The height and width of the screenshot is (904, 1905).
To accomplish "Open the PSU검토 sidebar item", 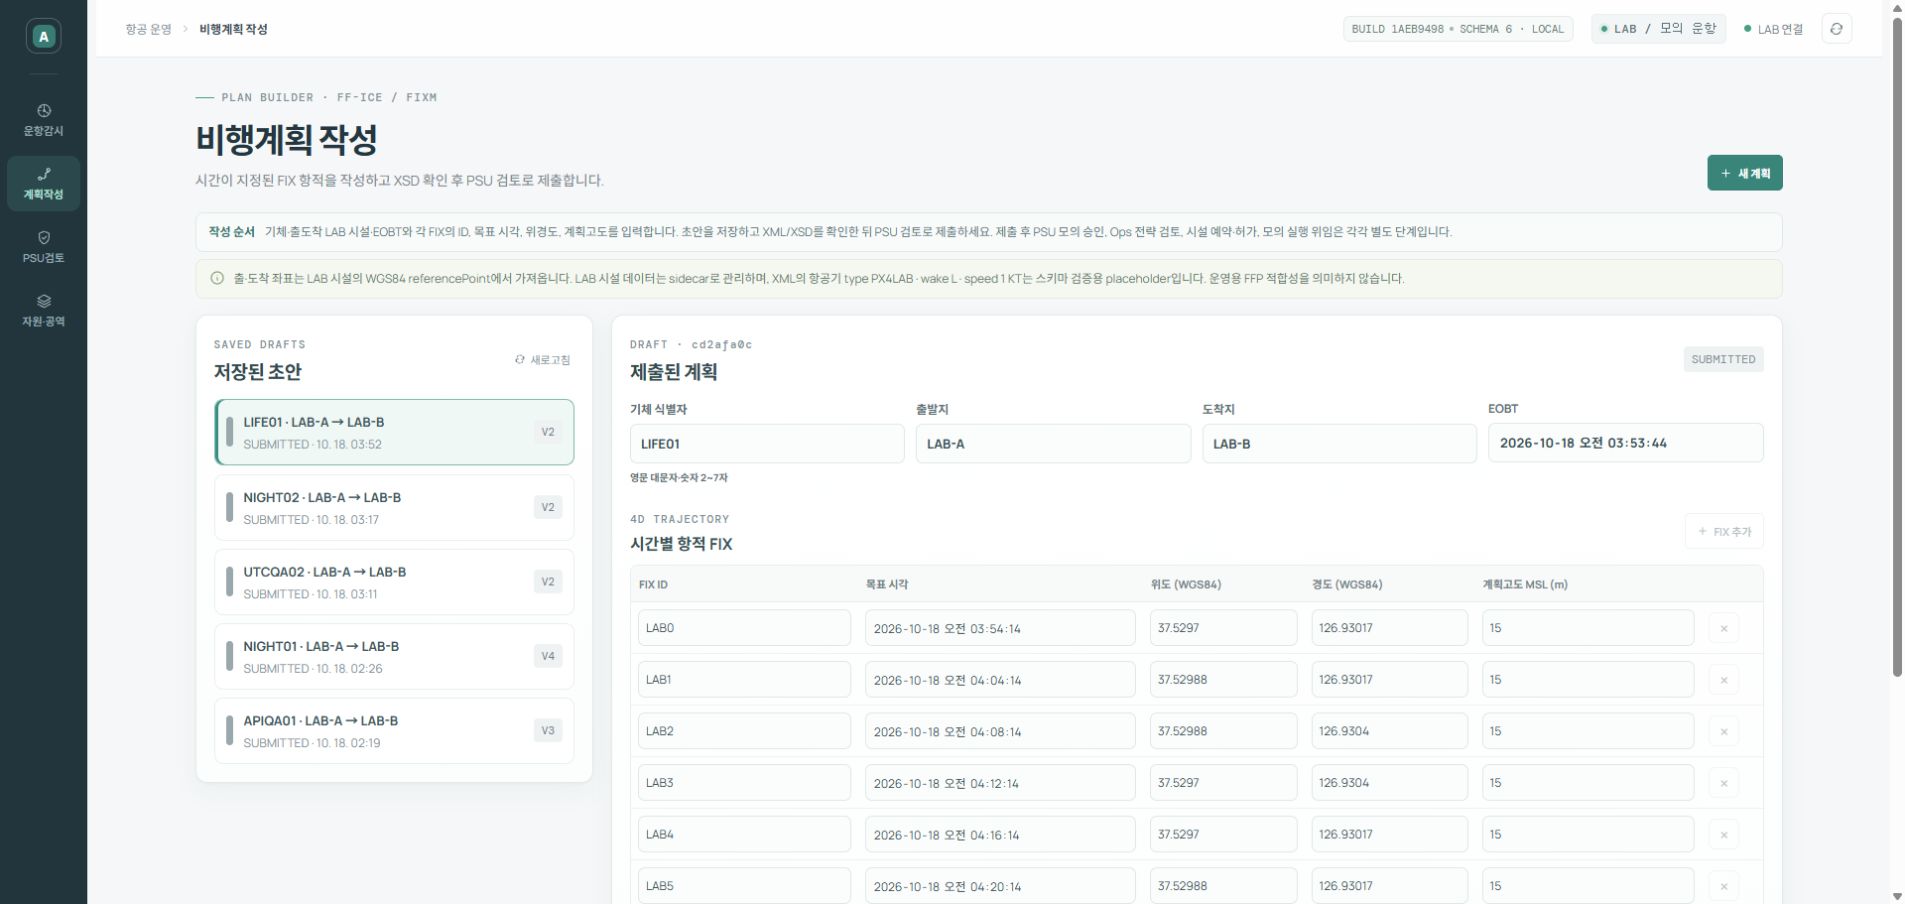I will point(43,247).
